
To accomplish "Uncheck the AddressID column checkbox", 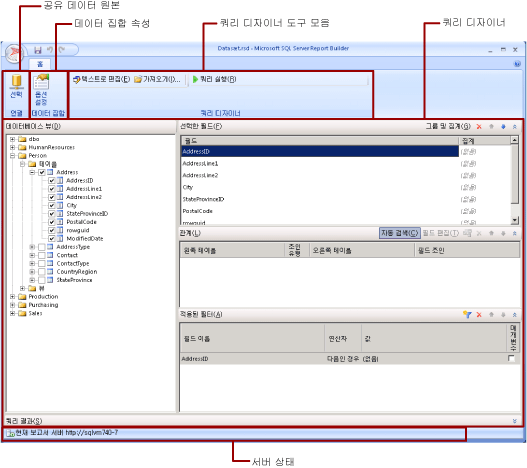I will coord(51,181).
